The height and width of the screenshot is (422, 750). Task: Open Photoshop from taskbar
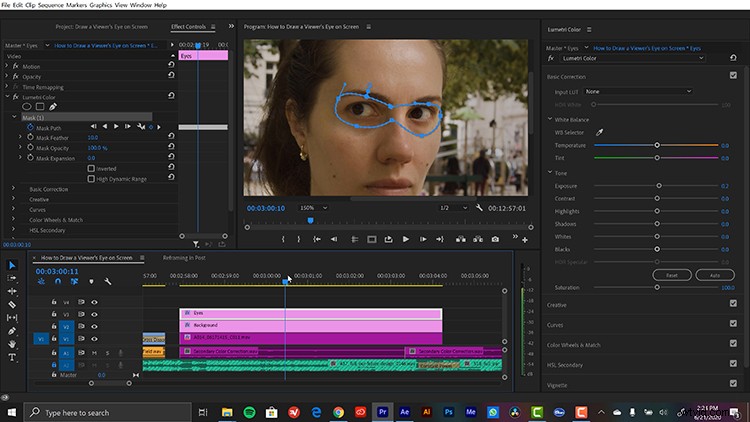(449, 412)
